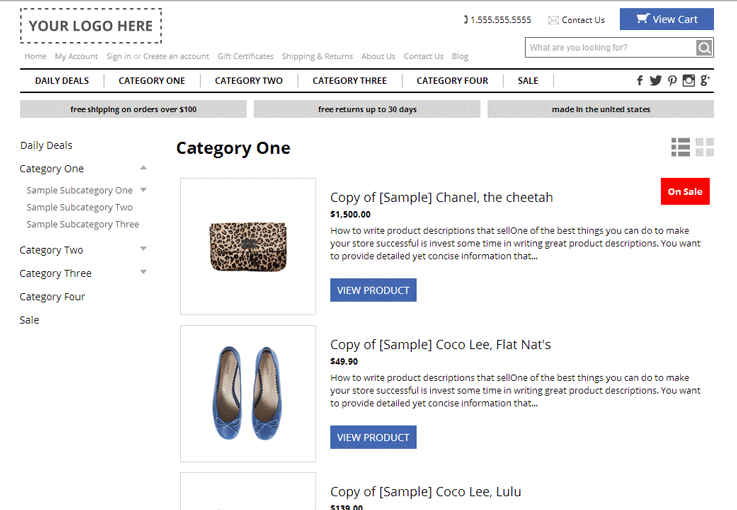The height and width of the screenshot is (510, 737).
Task: Switch to grid view layout icon
Action: coord(705,147)
